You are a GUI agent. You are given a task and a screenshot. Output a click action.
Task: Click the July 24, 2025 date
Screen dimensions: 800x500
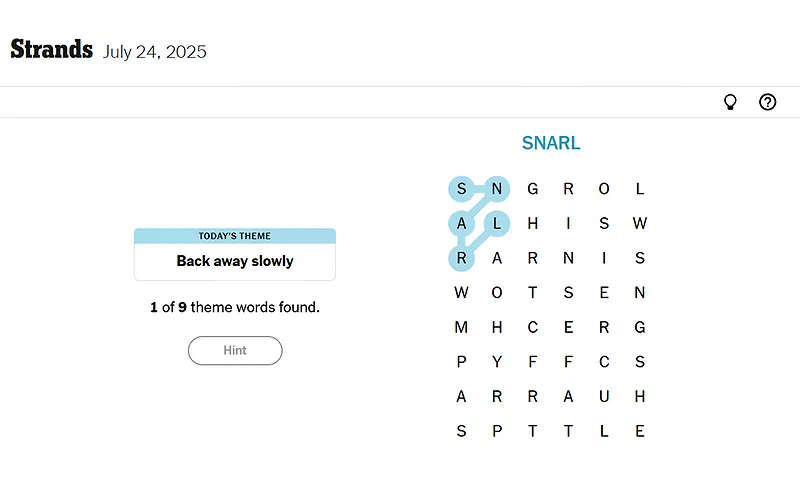[x=155, y=52]
